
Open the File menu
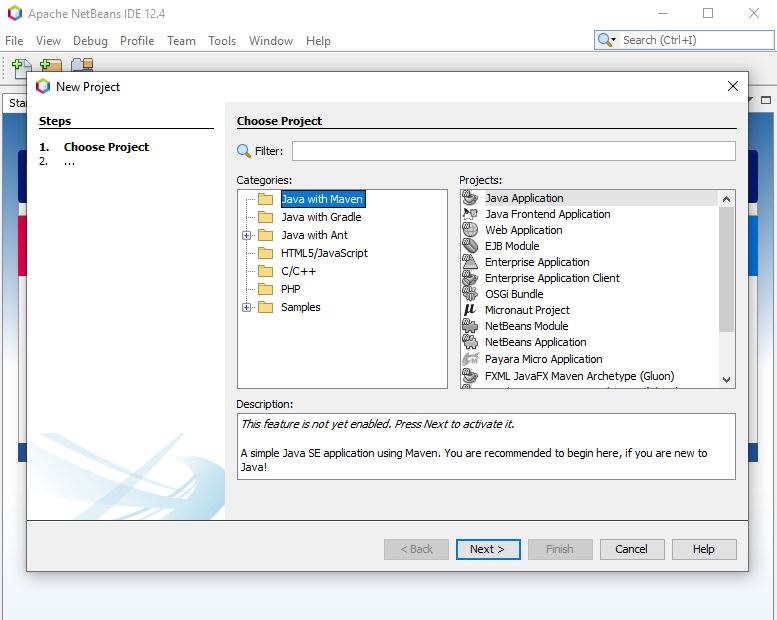coord(14,41)
